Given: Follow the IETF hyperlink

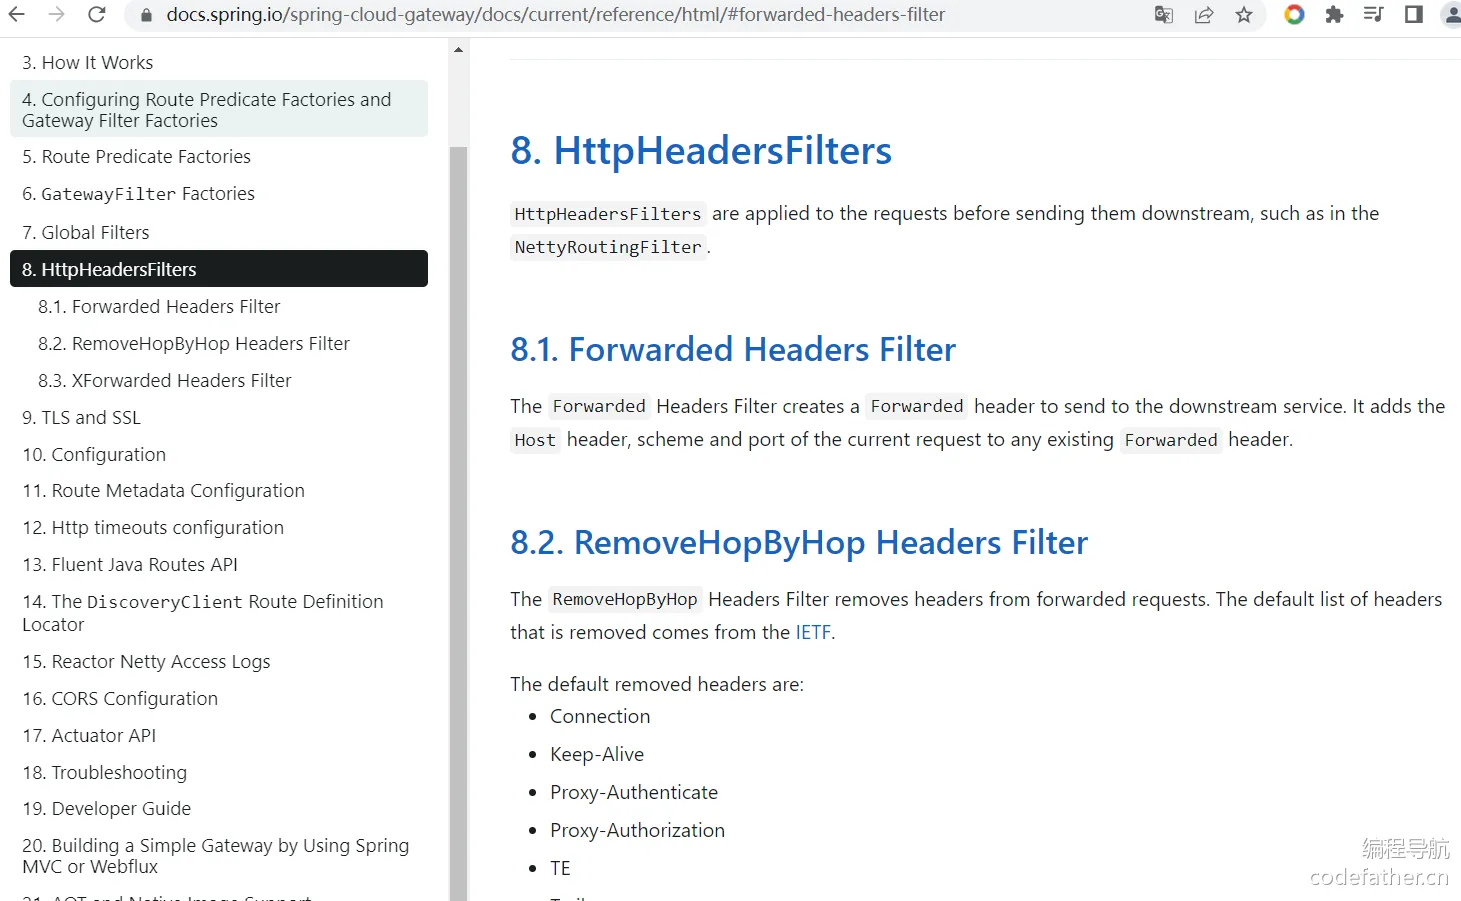Looking at the screenshot, I should click(x=813, y=633).
